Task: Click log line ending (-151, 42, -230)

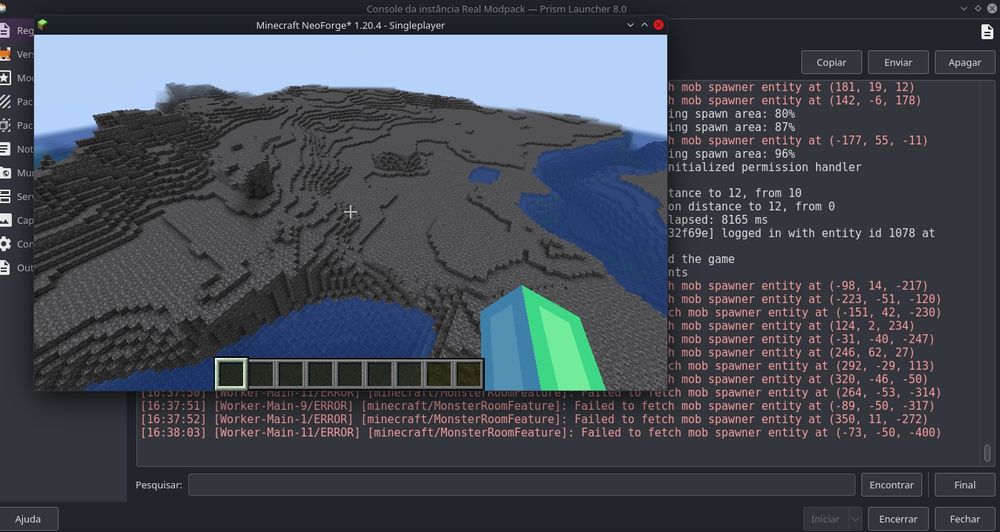Action: tap(804, 313)
